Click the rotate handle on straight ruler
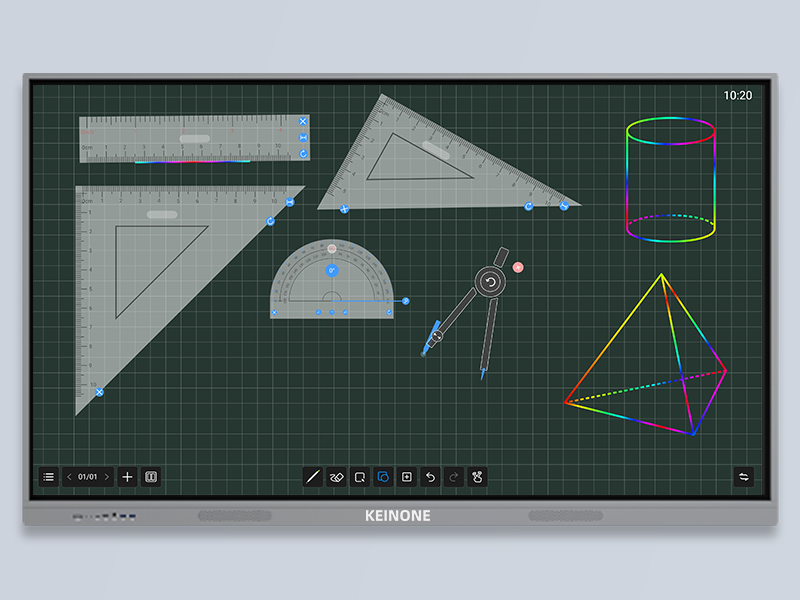Image resolution: width=800 pixels, height=600 pixels. pos(303,154)
